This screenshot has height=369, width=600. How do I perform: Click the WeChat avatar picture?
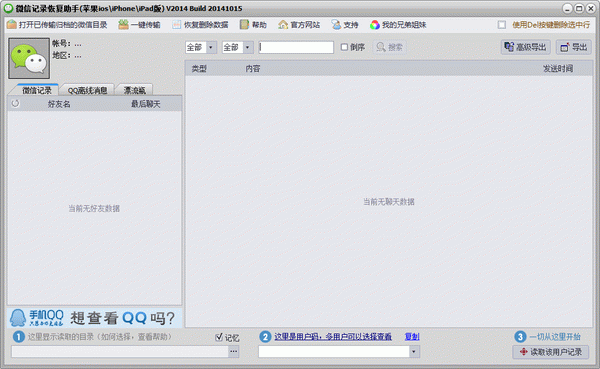click(29, 58)
